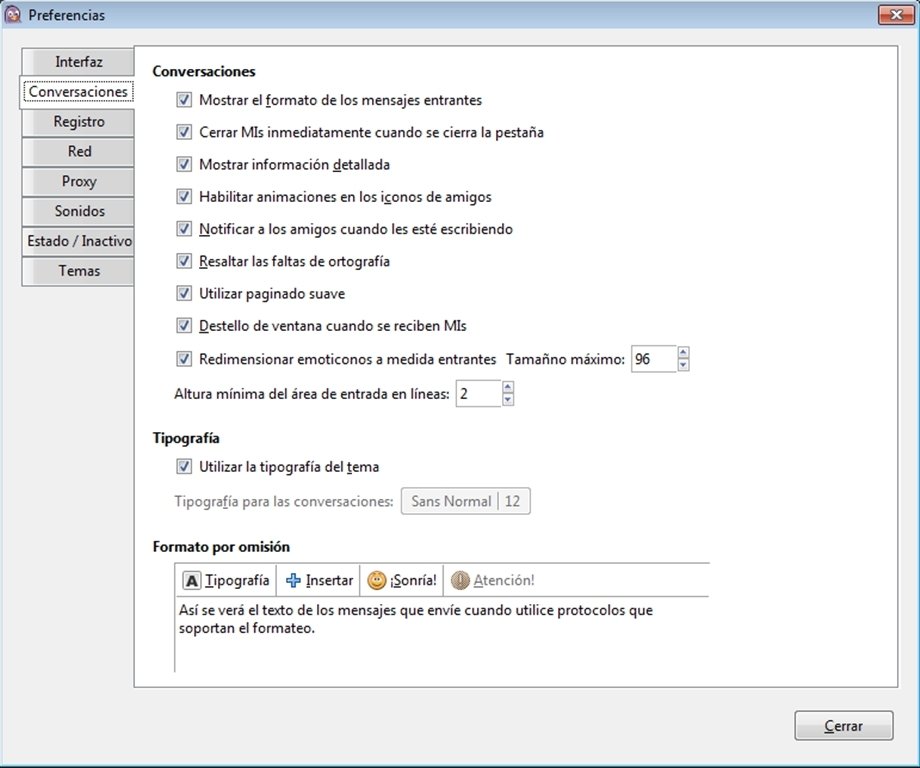Disable Mostrar información detallada
The height and width of the screenshot is (768, 920).
pyautogui.click(x=184, y=164)
